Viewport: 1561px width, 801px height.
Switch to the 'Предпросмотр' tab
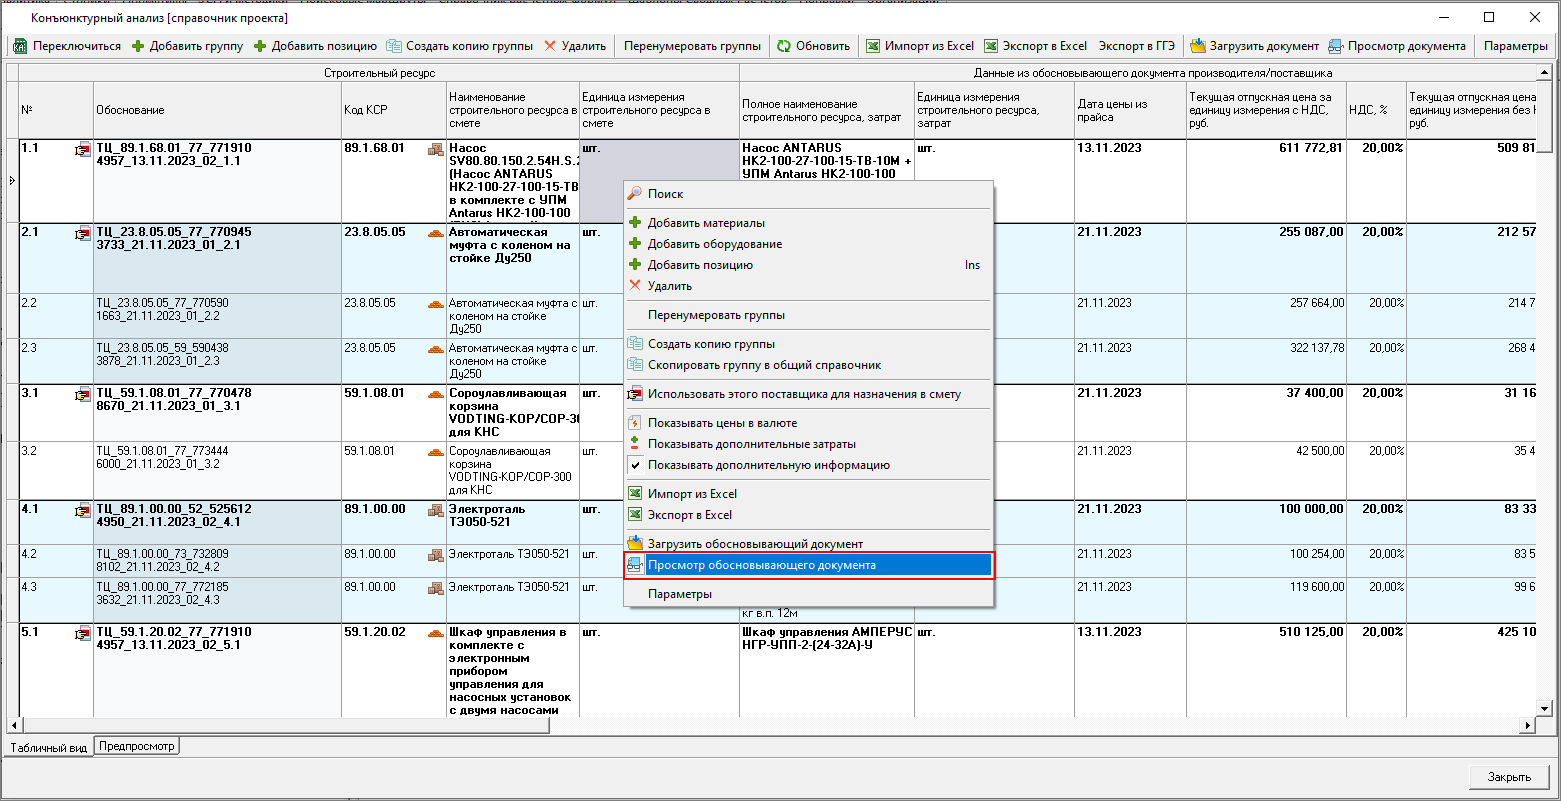(x=136, y=746)
